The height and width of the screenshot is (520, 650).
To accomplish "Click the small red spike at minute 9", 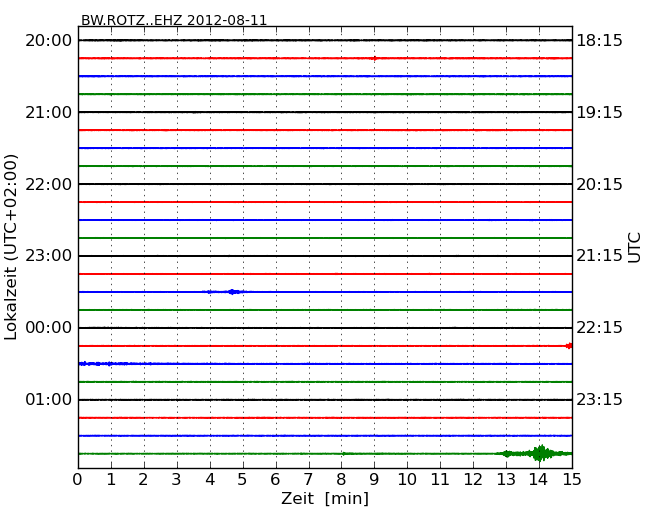I will [374, 58].
